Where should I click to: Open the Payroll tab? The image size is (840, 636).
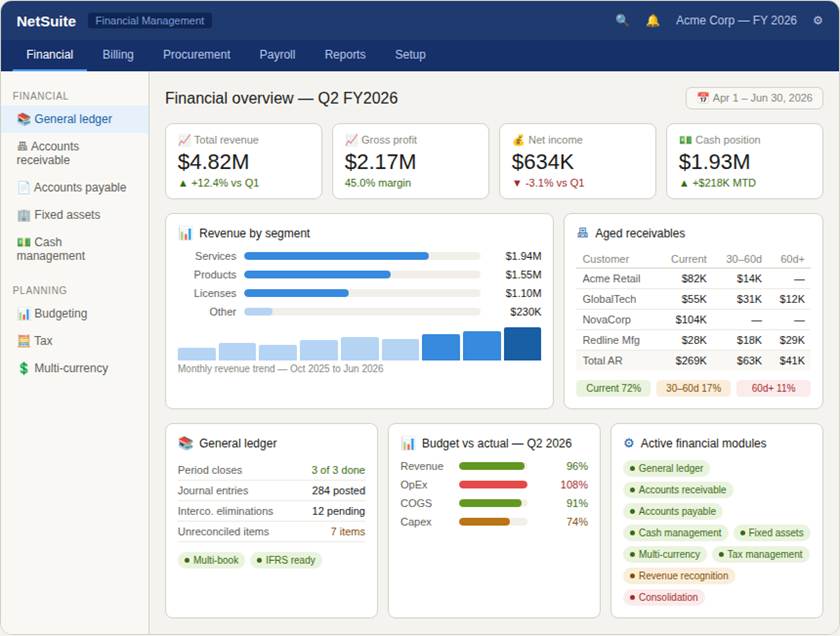(277, 55)
